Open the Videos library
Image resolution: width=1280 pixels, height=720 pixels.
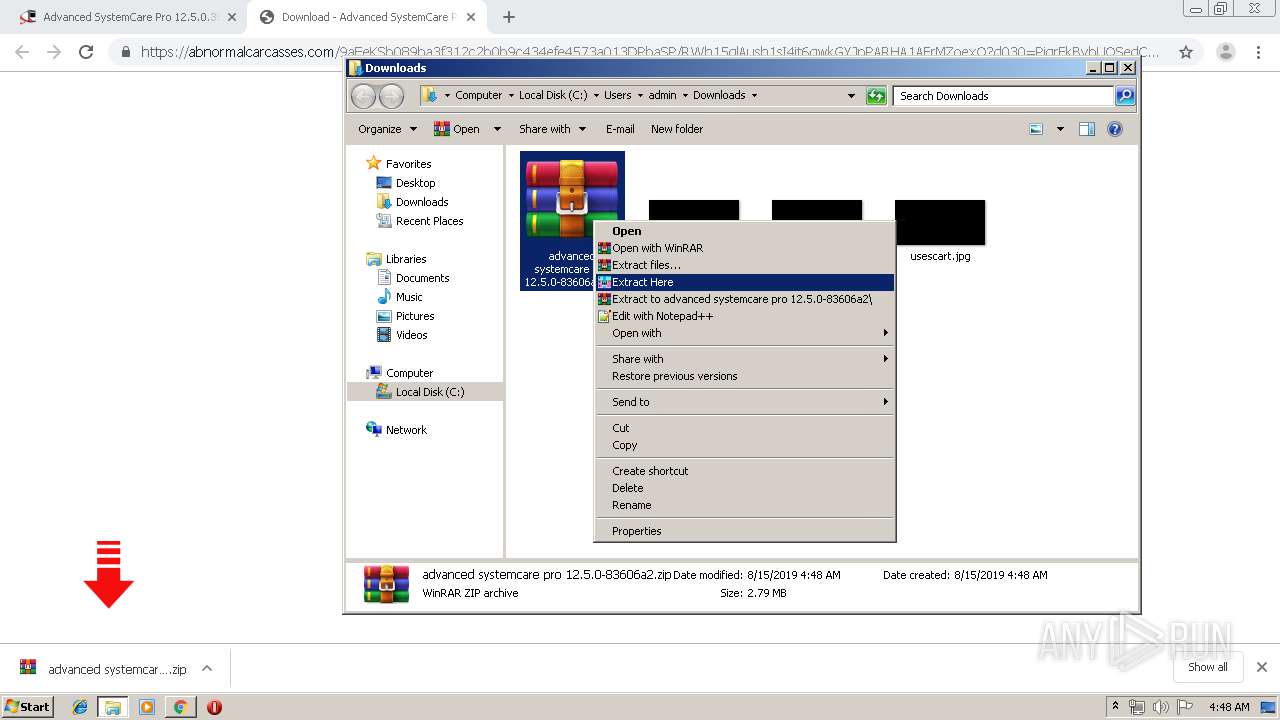[x=411, y=335]
